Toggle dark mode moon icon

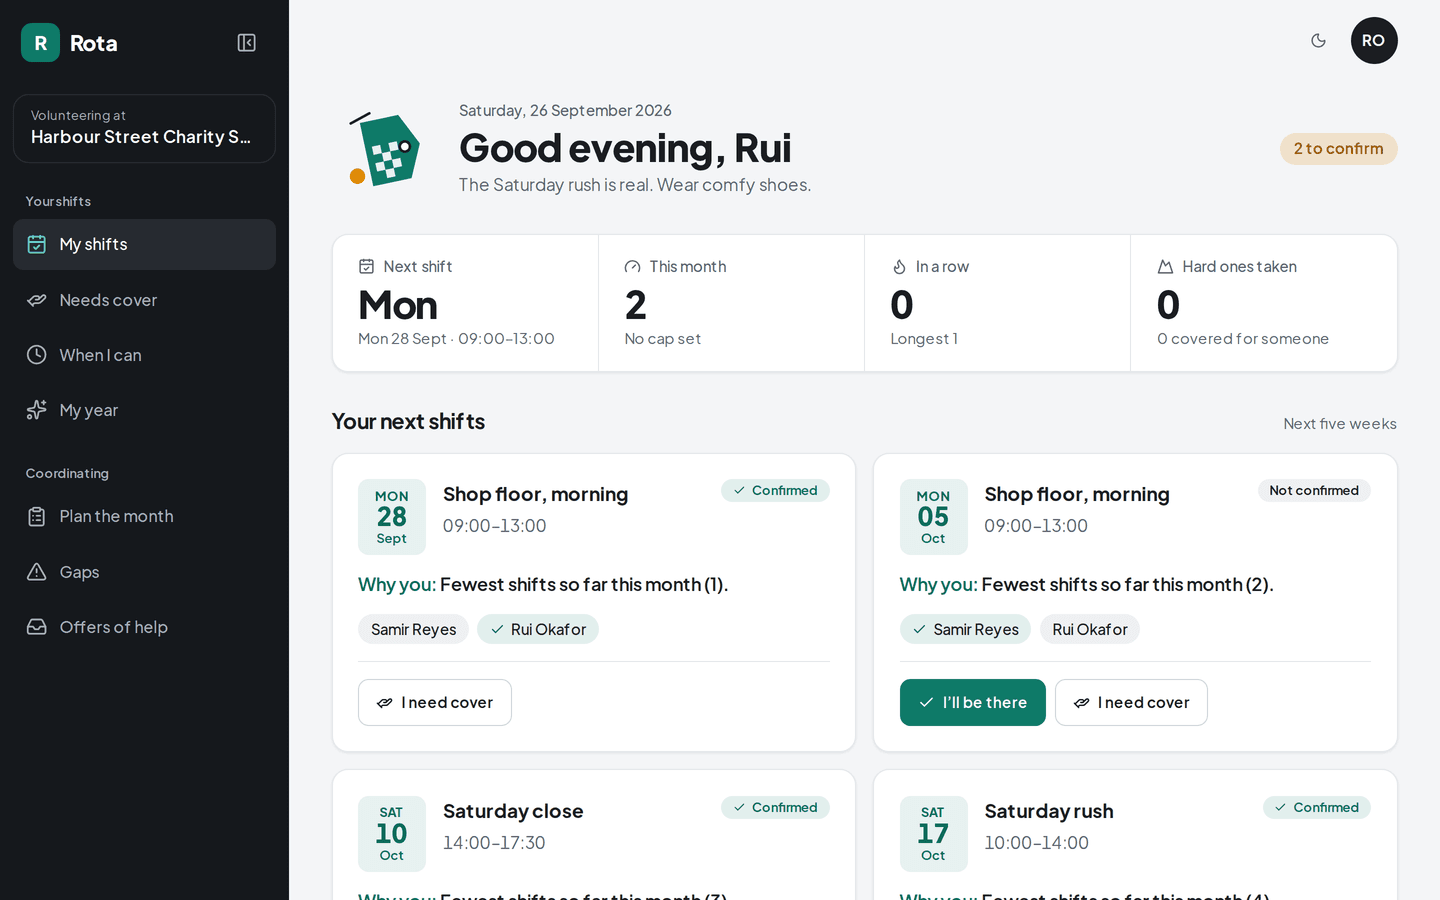click(1318, 41)
